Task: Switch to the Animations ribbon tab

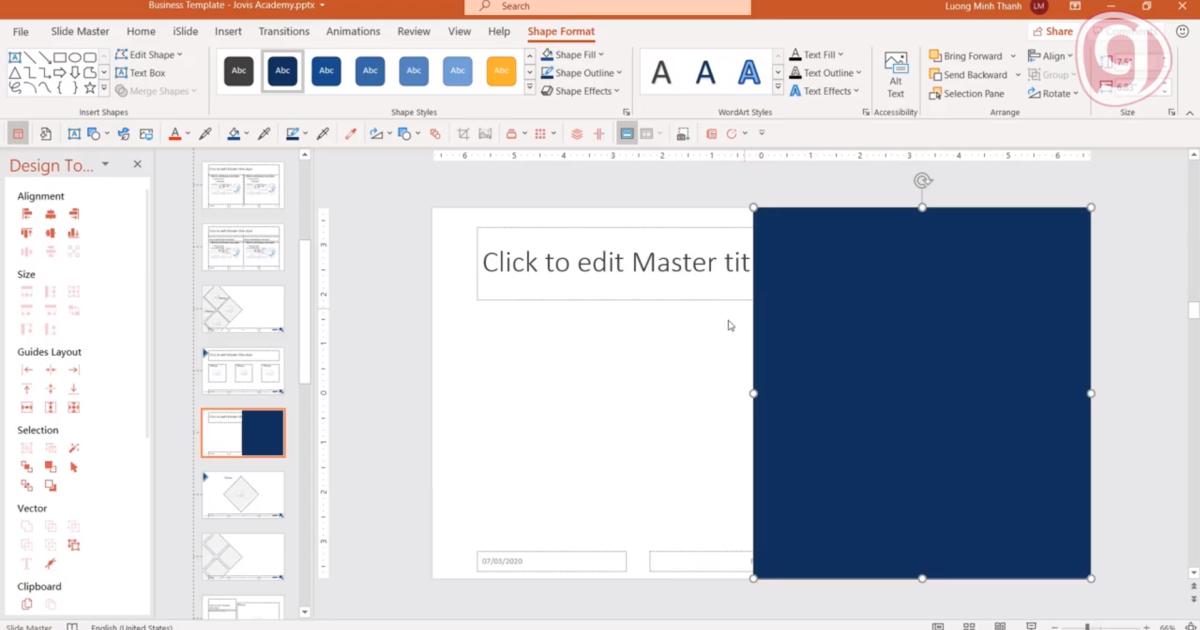Action: 353,31
